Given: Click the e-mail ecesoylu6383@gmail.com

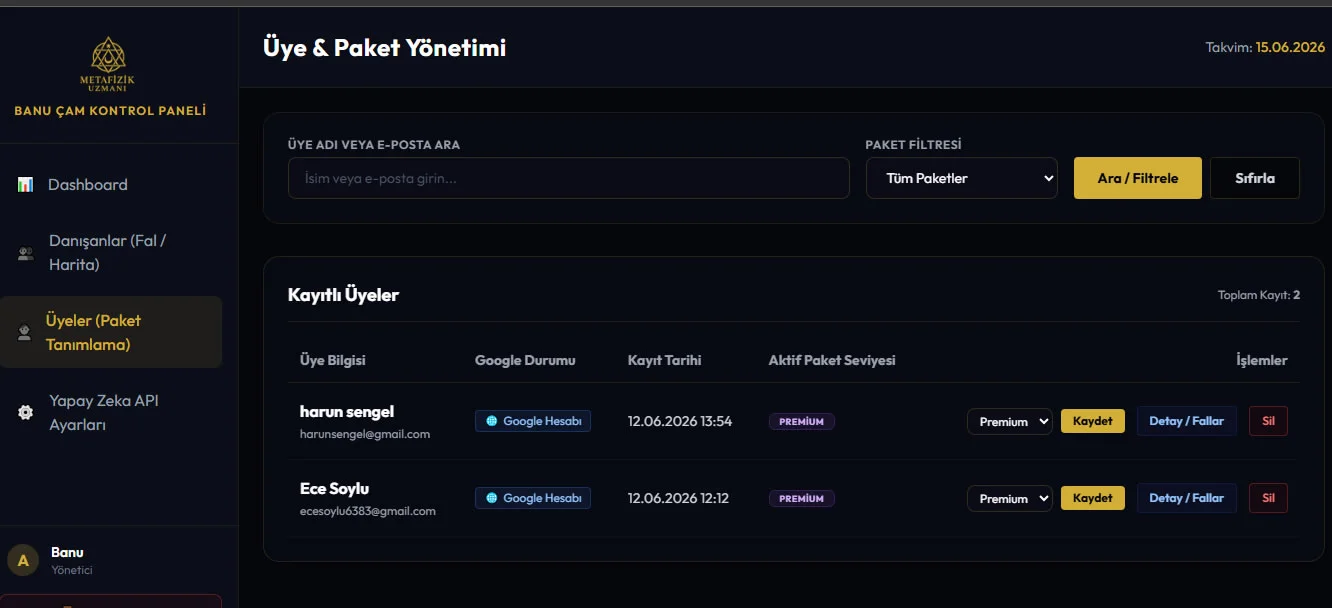Looking at the screenshot, I should (x=368, y=511).
